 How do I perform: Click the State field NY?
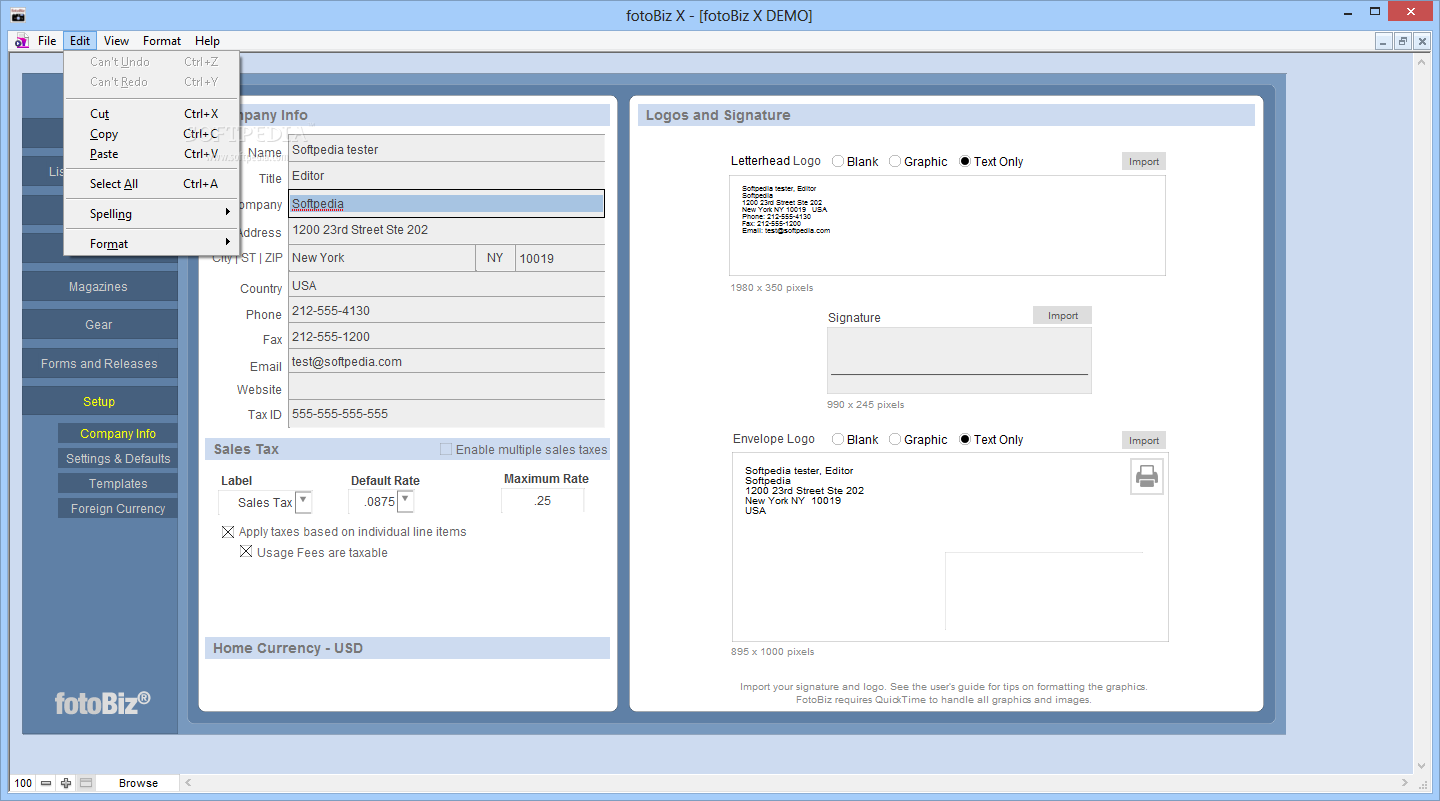[x=495, y=258]
